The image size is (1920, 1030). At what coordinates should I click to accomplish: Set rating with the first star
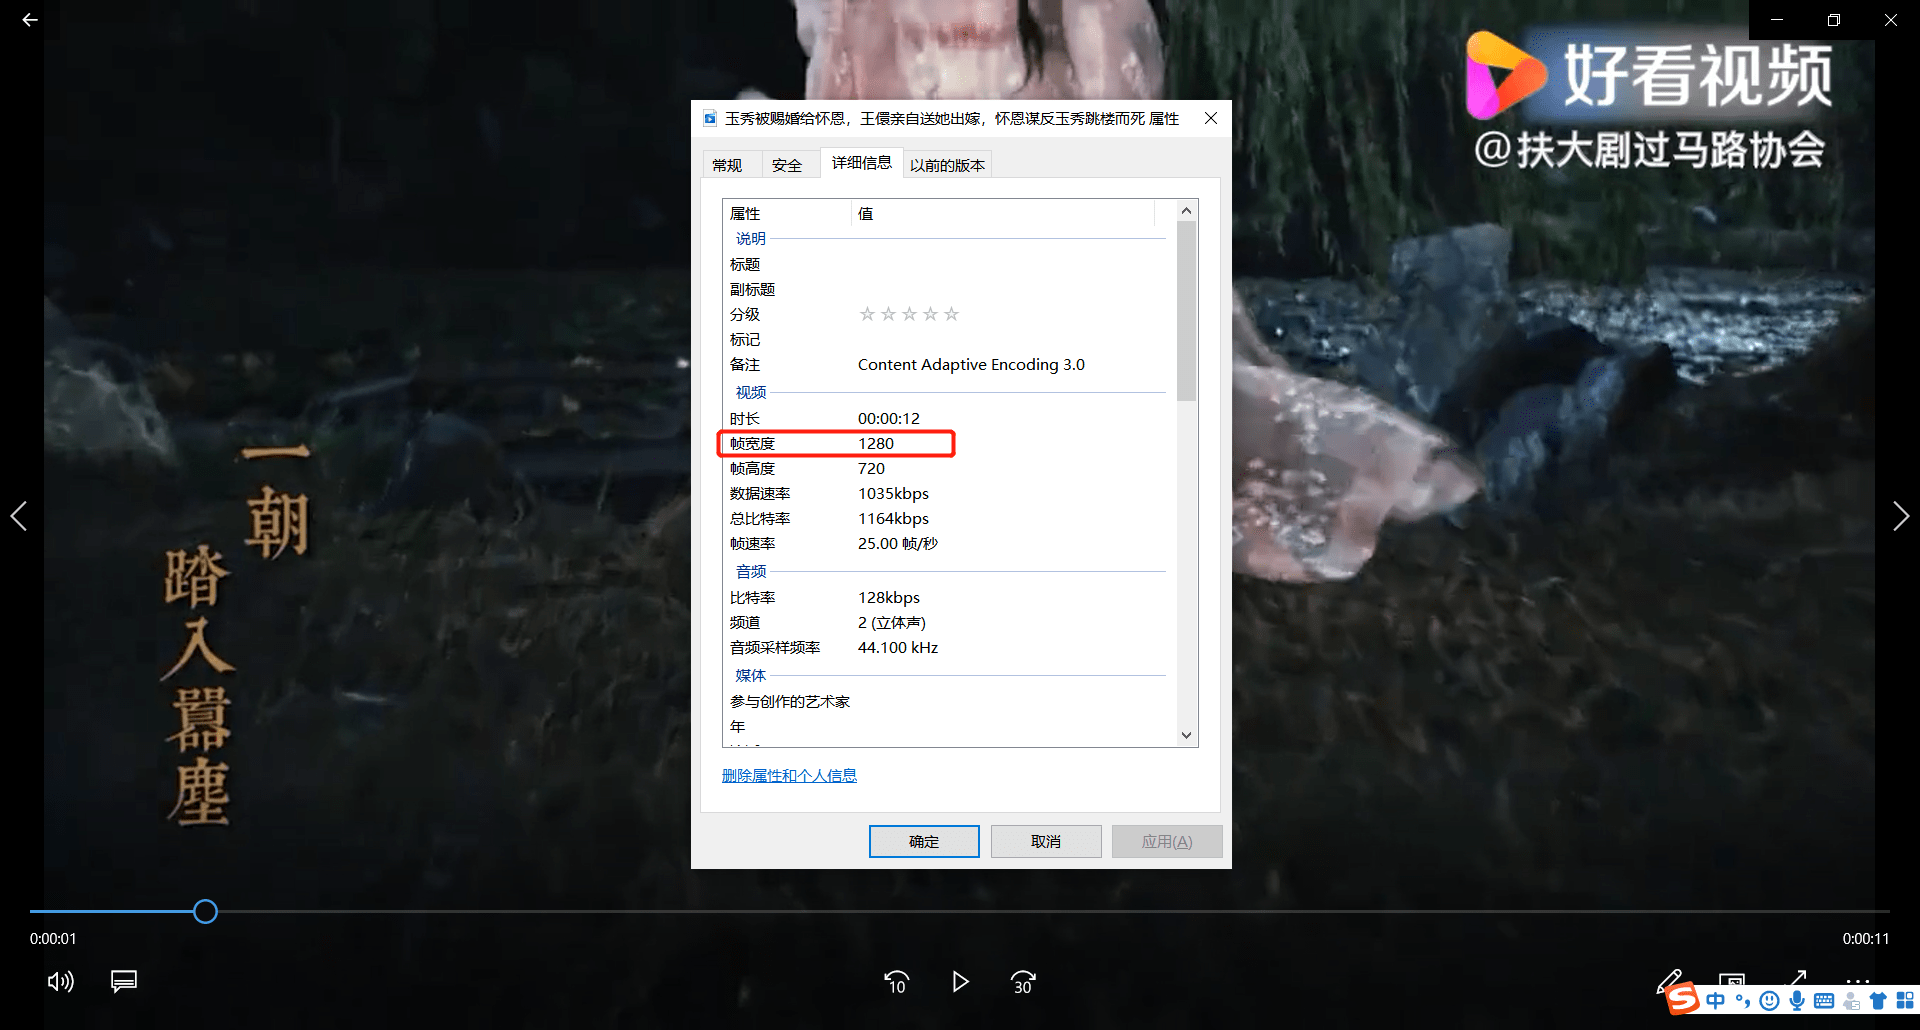[867, 314]
